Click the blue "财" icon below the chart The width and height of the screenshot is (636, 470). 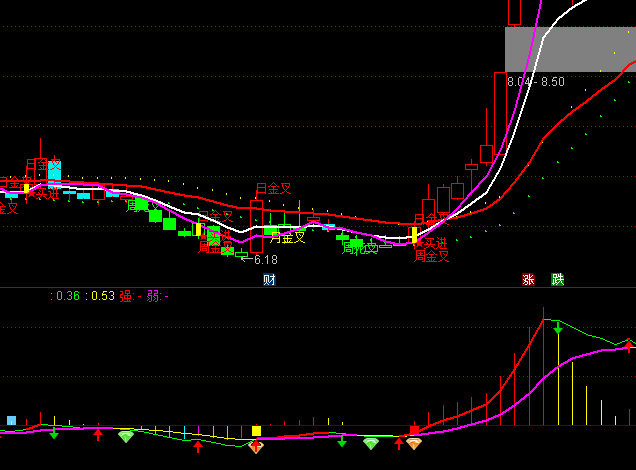click(x=269, y=279)
